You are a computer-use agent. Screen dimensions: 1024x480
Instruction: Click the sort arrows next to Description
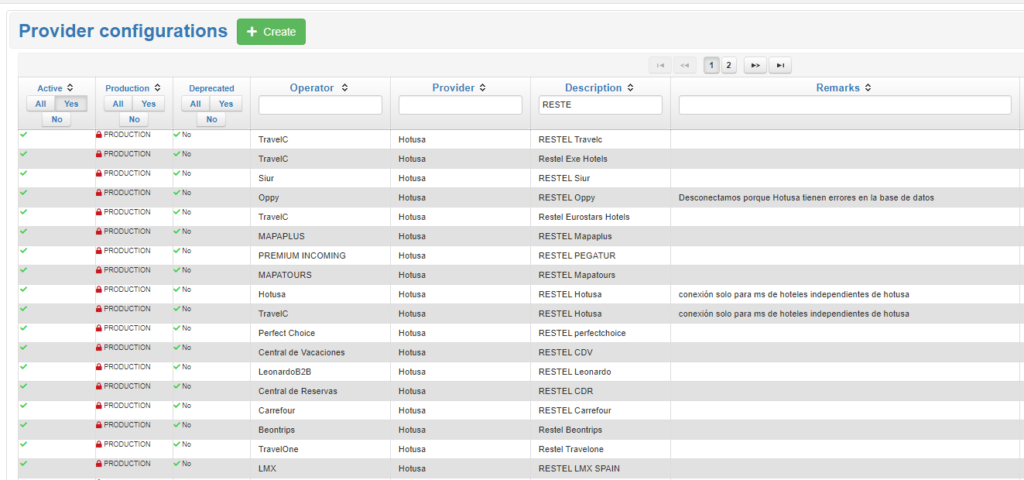[627, 88]
